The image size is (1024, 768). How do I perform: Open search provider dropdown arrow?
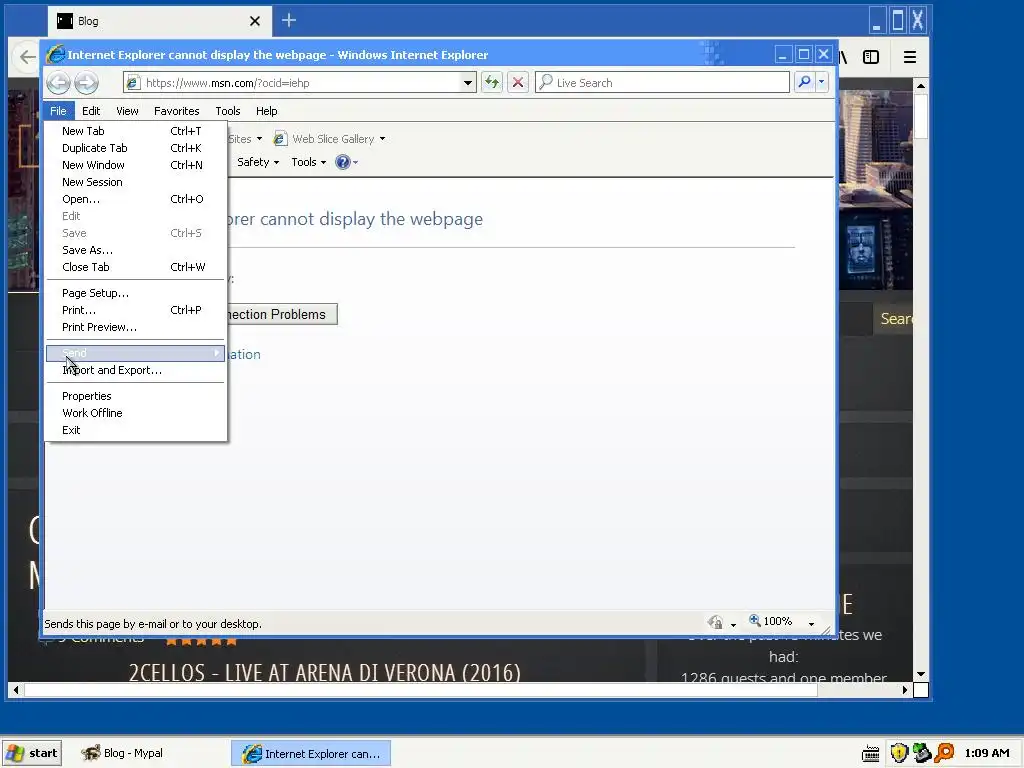[x=822, y=82]
